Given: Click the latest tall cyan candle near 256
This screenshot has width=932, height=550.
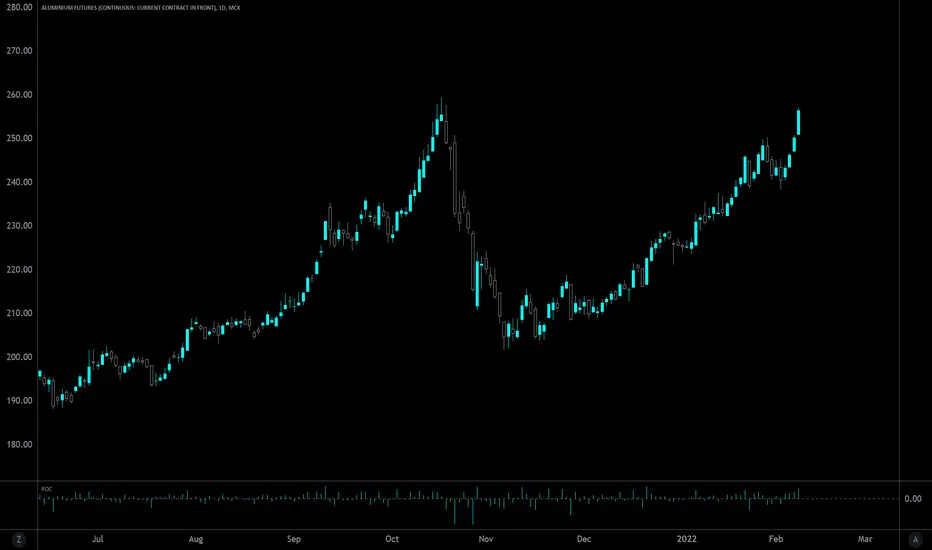Looking at the screenshot, I should [x=798, y=122].
